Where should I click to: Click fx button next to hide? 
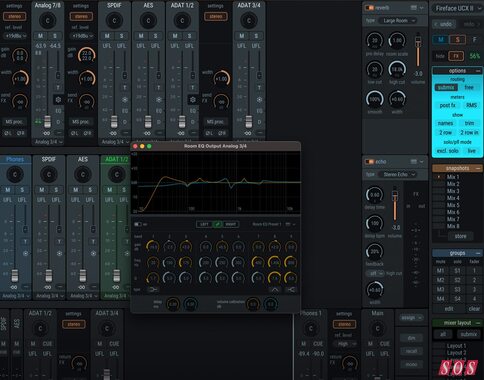tap(456, 56)
